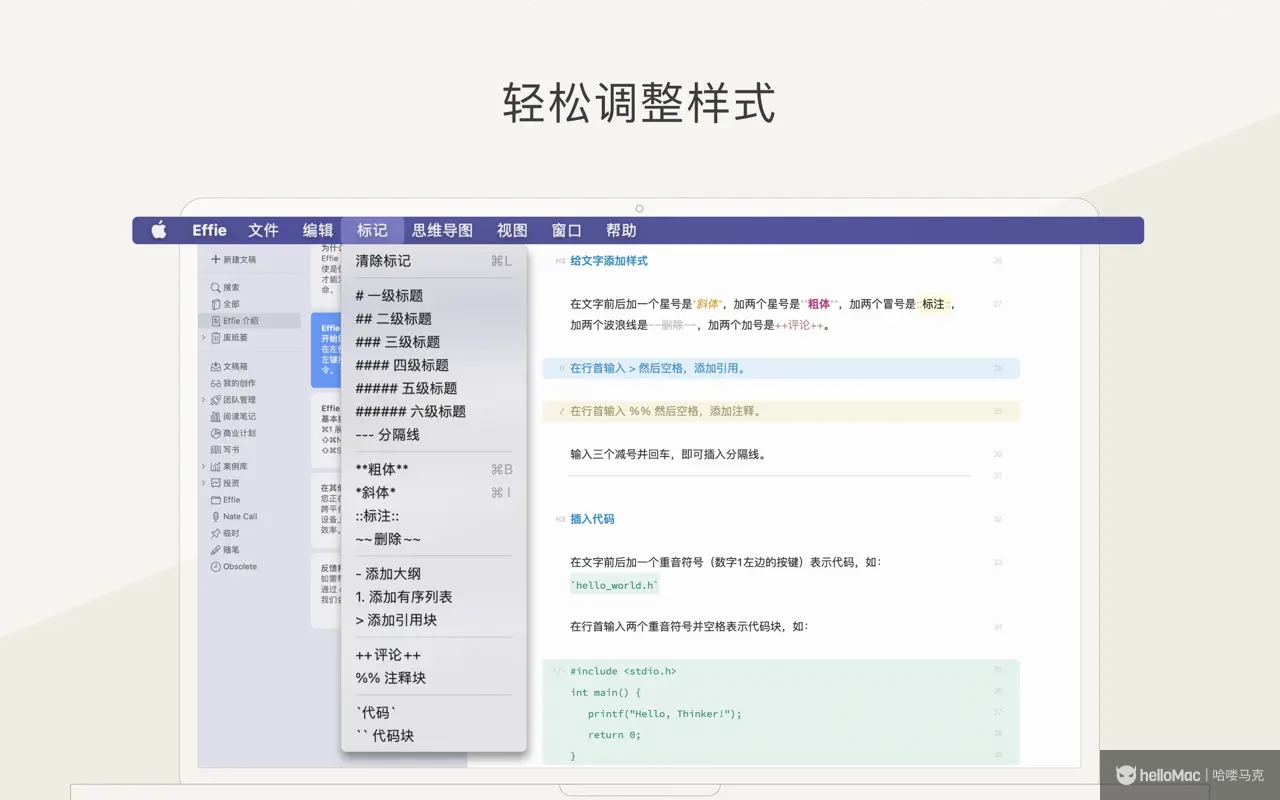Choose - 添加大纲 menu entry

[x=434, y=574]
